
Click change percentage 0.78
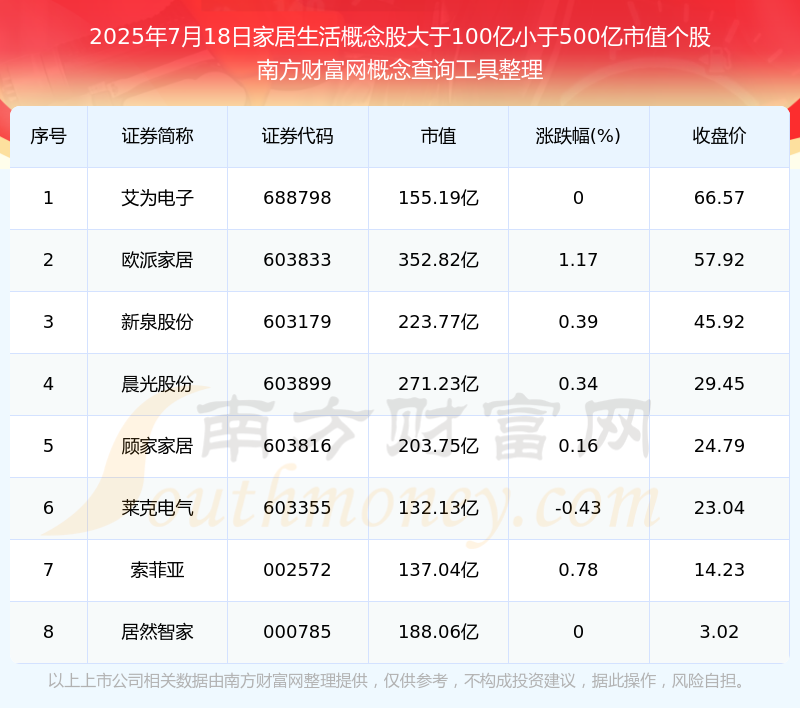[578, 570]
